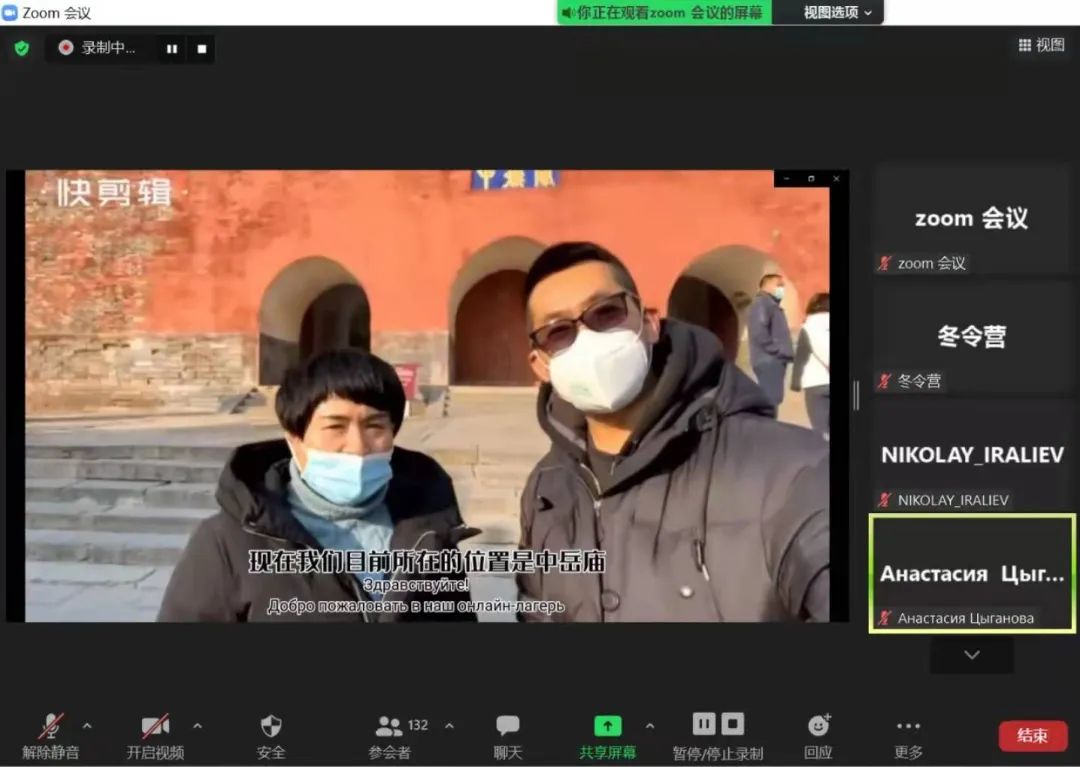This screenshot has width=1080, height=767.
Task: Open the 参会者 participants panel
Action: coord(390,737)
